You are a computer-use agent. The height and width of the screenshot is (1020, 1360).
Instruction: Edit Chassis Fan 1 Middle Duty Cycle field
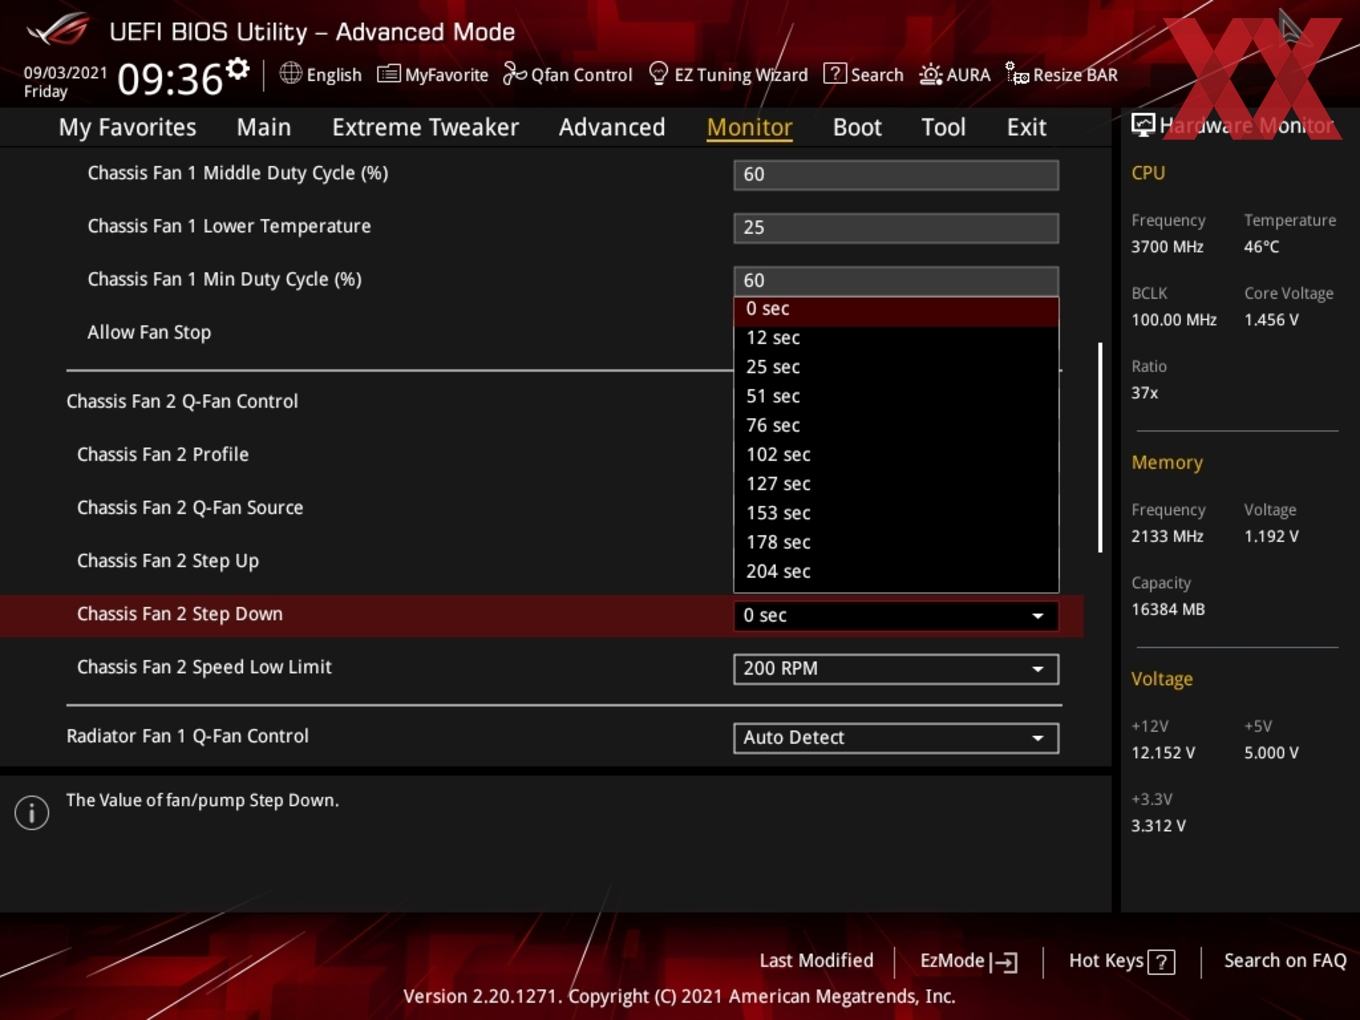pyautogui.click(x=896, y=174)
